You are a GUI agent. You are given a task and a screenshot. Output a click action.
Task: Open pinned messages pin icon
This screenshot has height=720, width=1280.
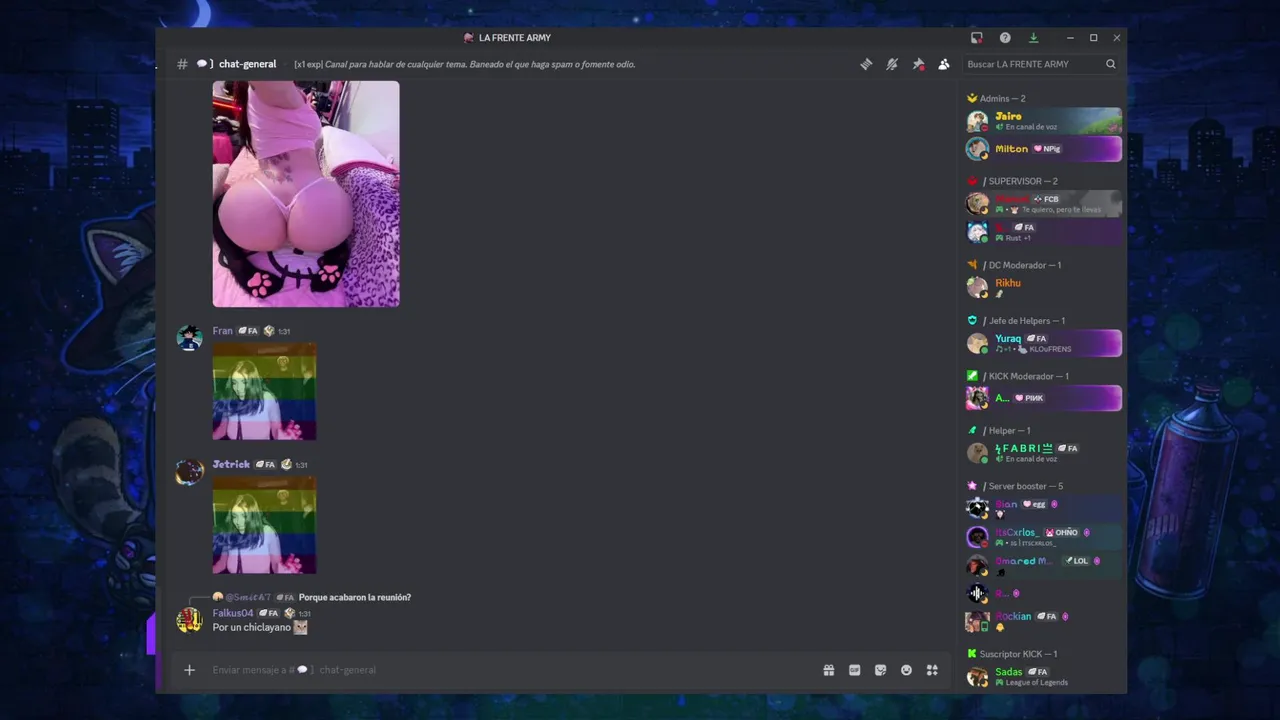coord(918,64)
